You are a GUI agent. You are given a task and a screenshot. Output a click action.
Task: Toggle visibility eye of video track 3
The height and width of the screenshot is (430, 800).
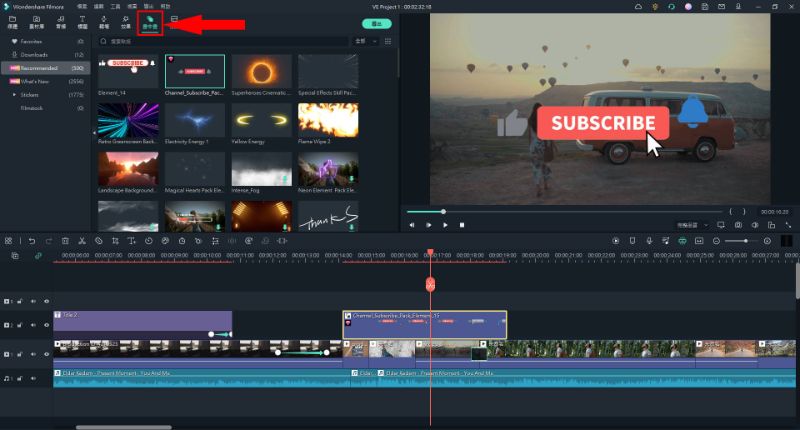tap(46, 301)
